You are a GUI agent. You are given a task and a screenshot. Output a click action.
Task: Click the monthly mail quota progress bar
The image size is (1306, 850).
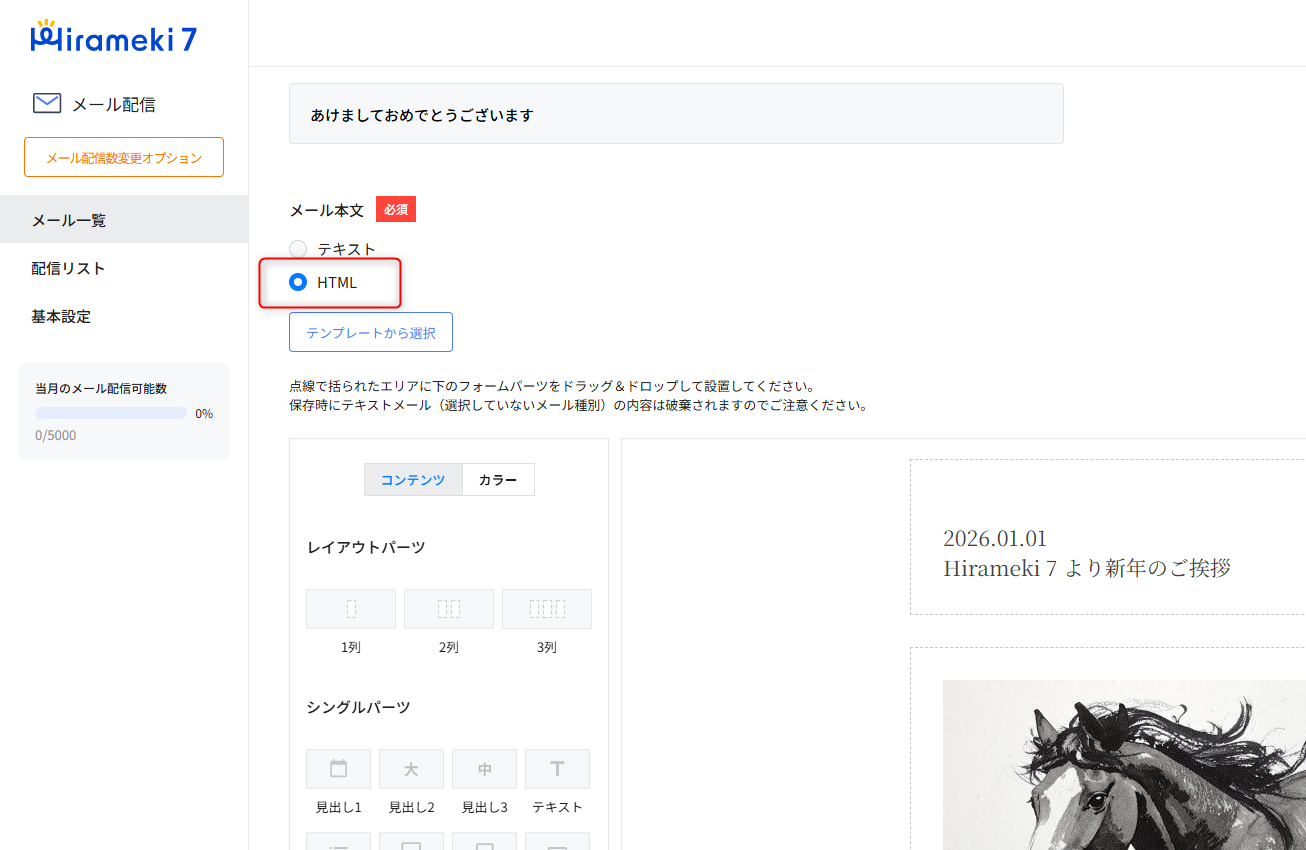pos(111,413)
